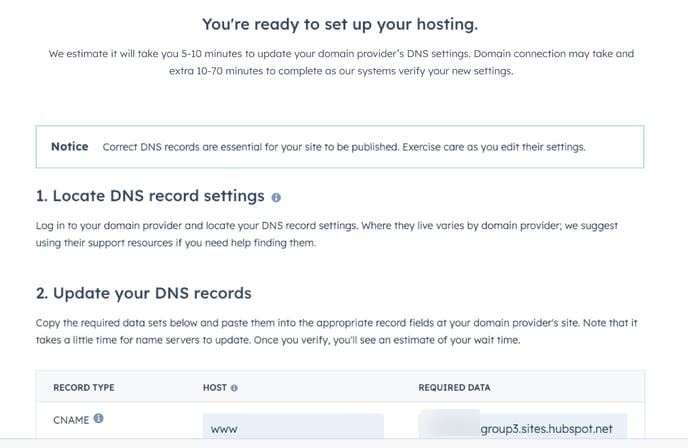Image resolution: width=688 pixels, height=448 pixels.
Task: Click the RECORD TYPE column header
Action: pyautogui.click(x=84, y=387)
